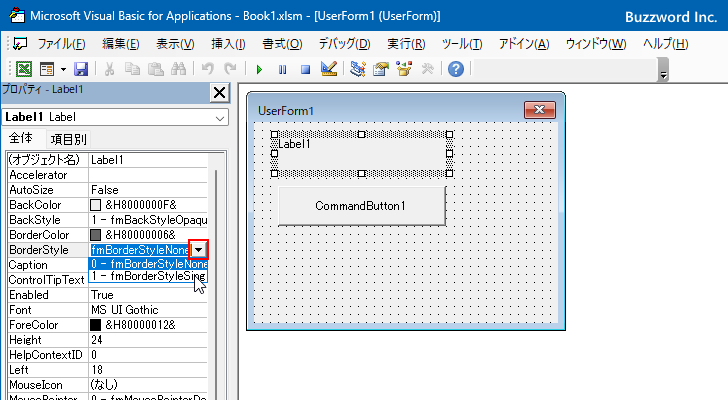Open the 編集(E) menu
Screen dimensions: 728x400
[x=121, y=44]
